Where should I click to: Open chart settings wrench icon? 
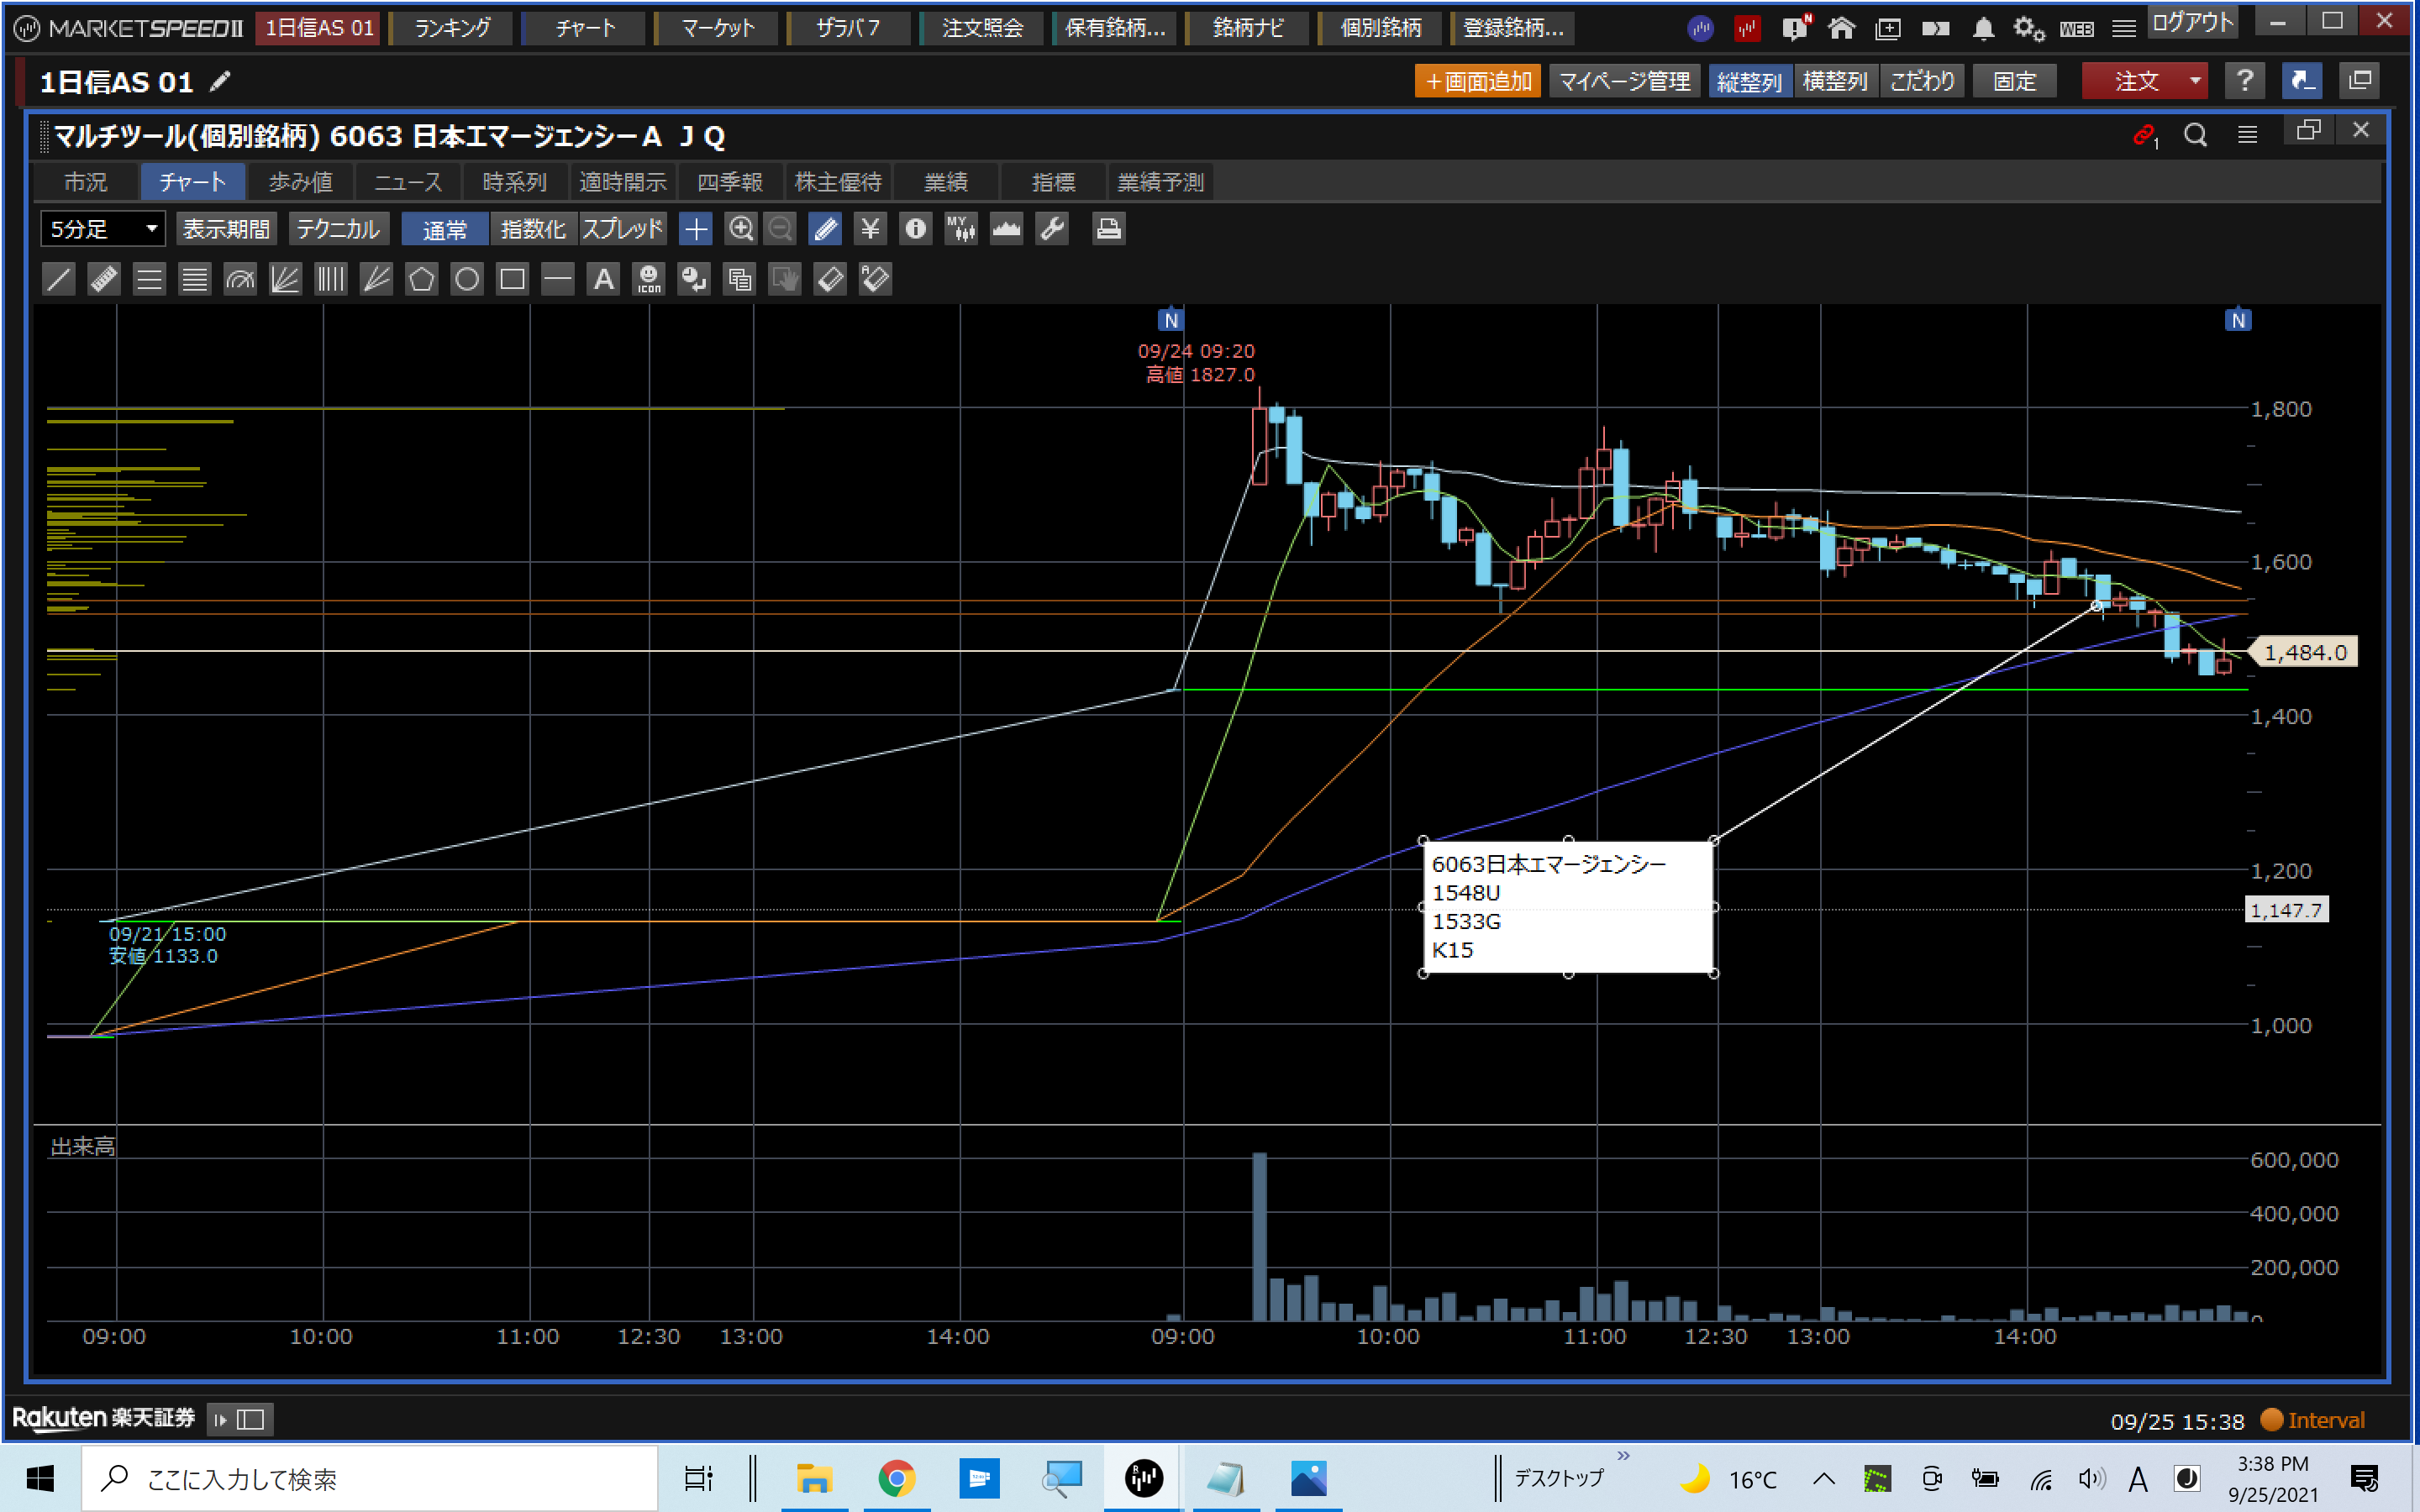click(x=1052, y=229)
